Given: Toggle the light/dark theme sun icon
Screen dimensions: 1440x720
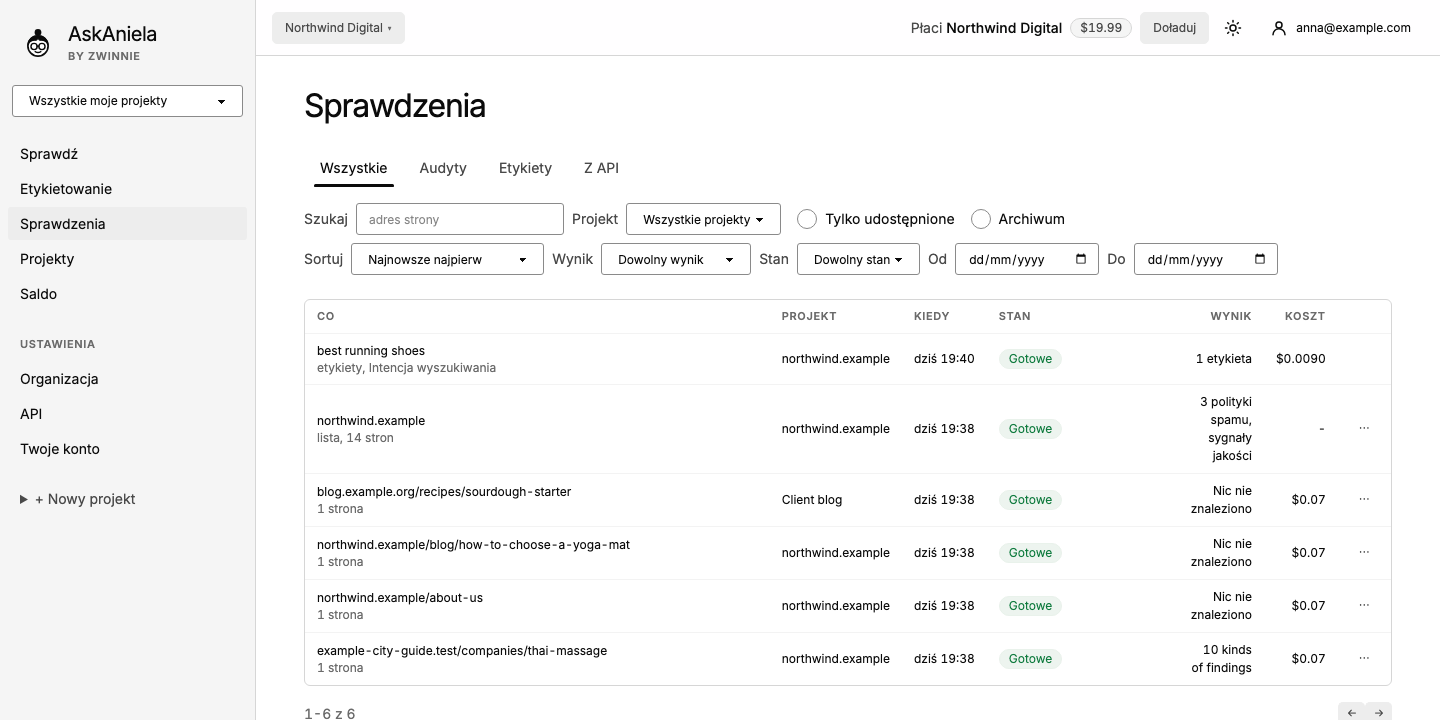Looking at the screenshot, I should tap(1233, 28).
